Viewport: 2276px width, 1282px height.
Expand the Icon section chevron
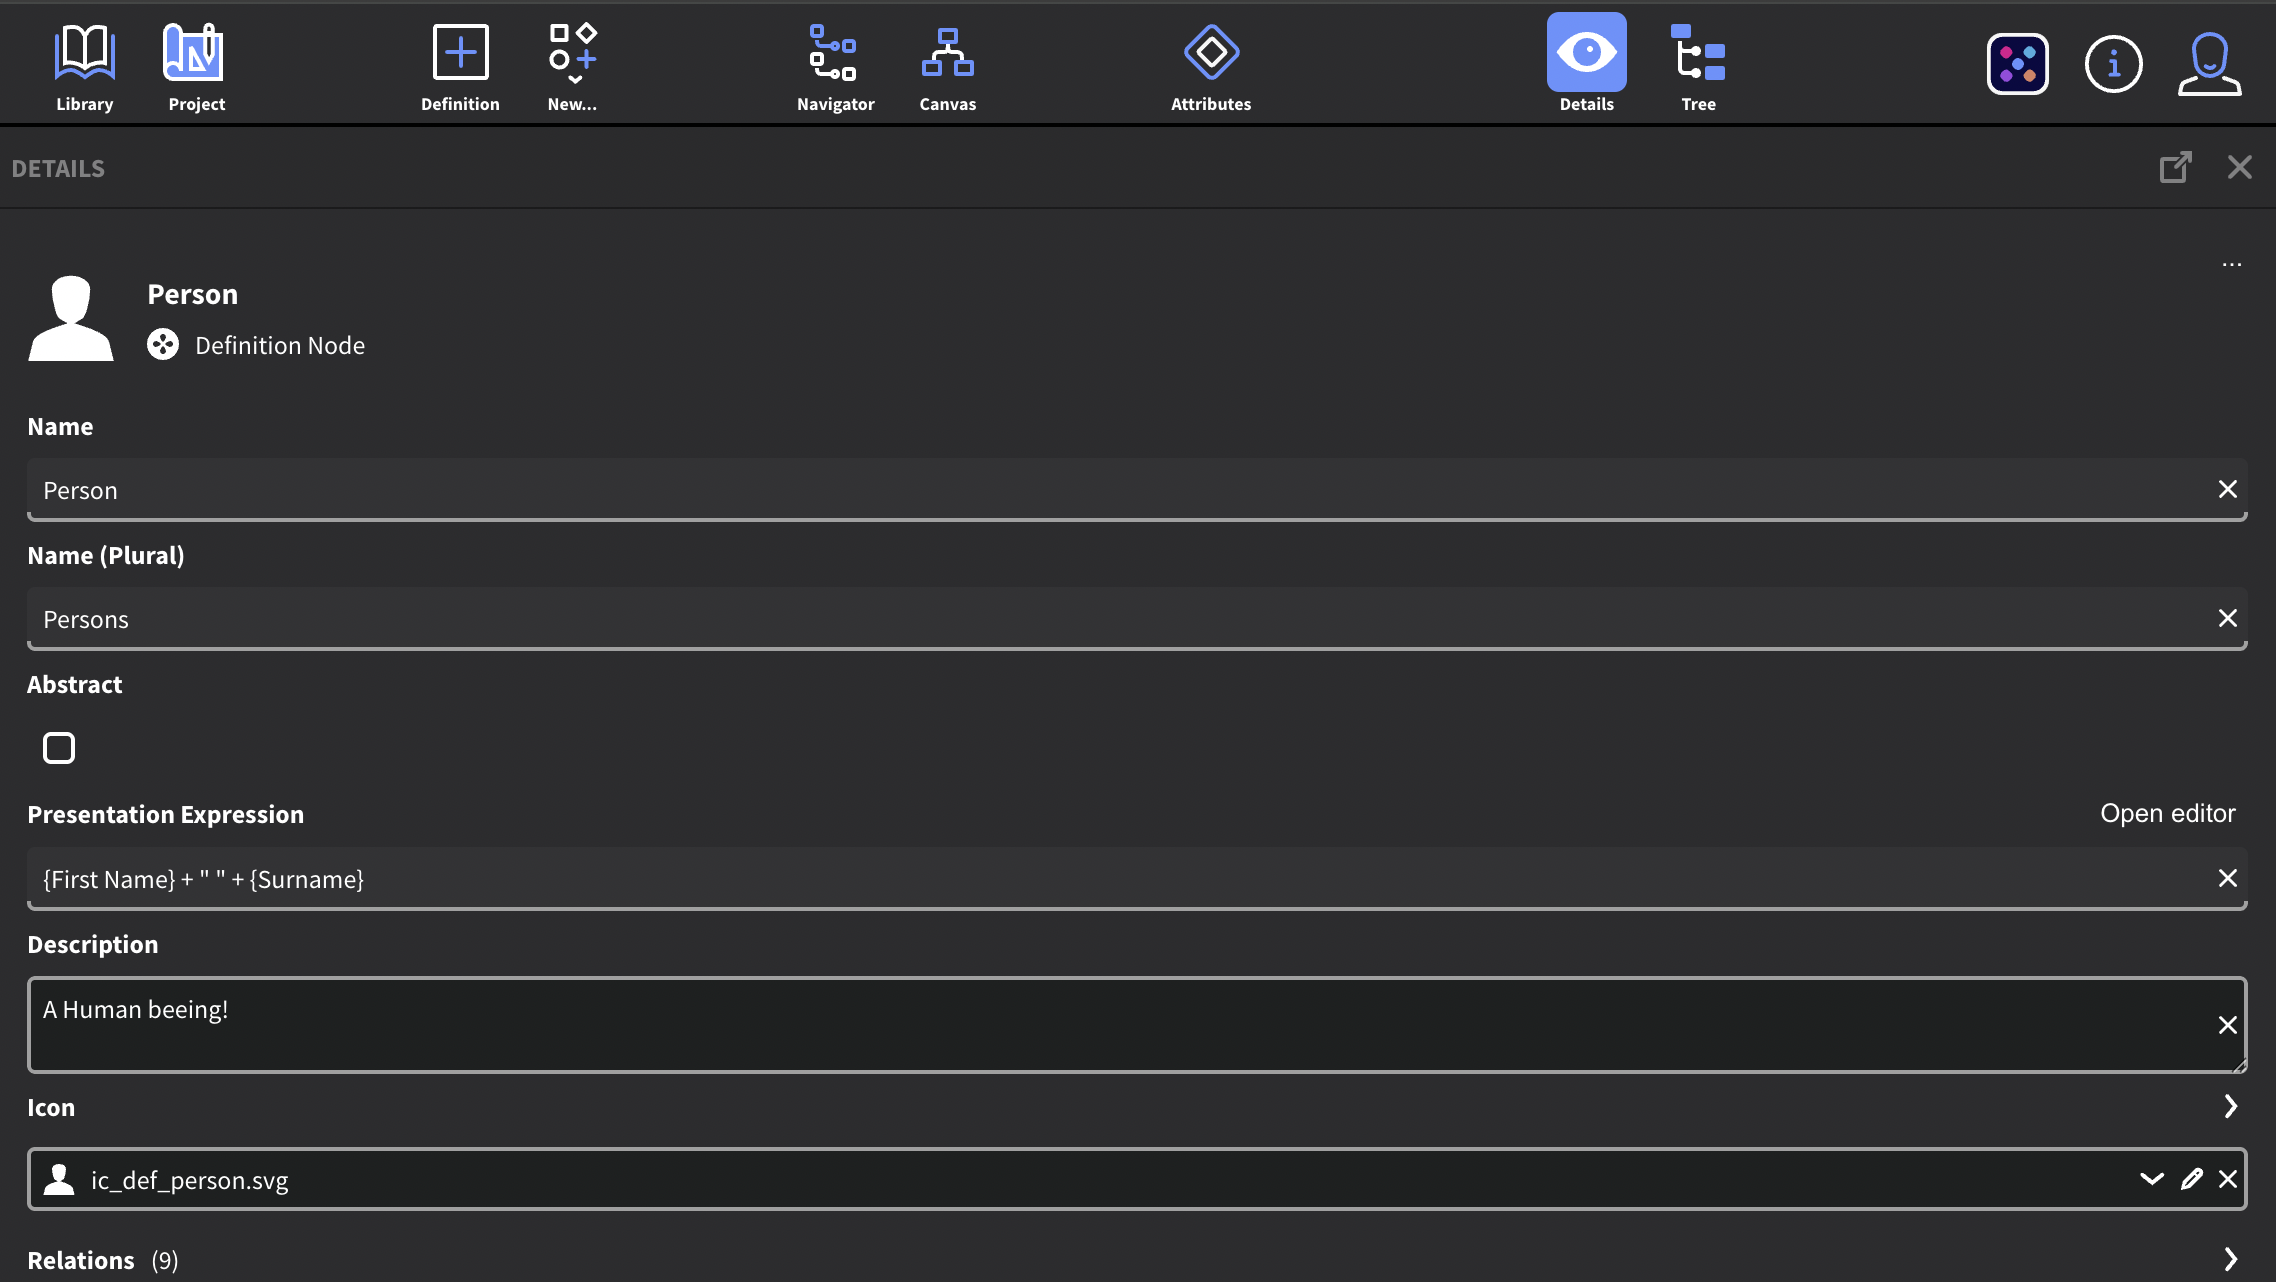click(2230, 1106)
